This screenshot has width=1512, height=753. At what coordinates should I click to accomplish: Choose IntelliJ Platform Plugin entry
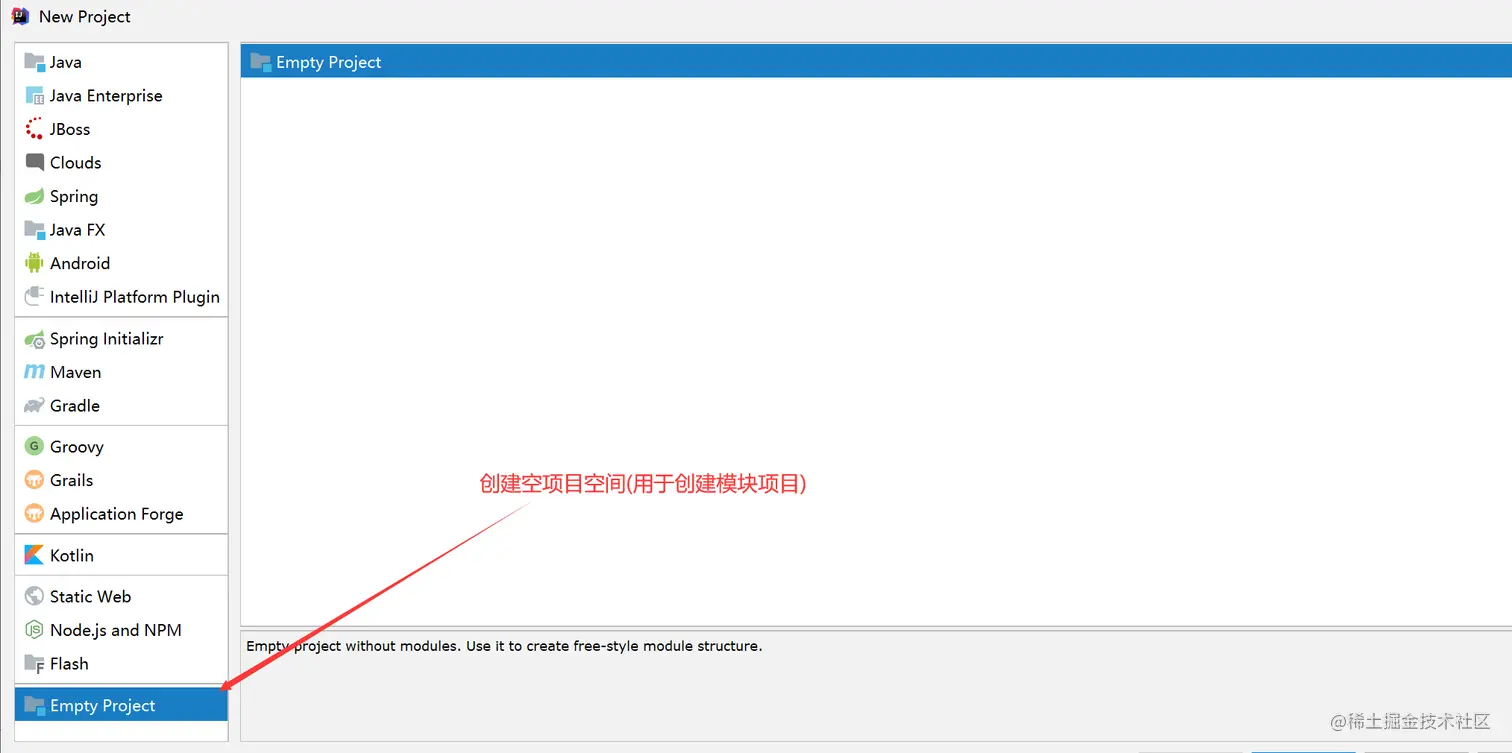click(x=121, y=297)
